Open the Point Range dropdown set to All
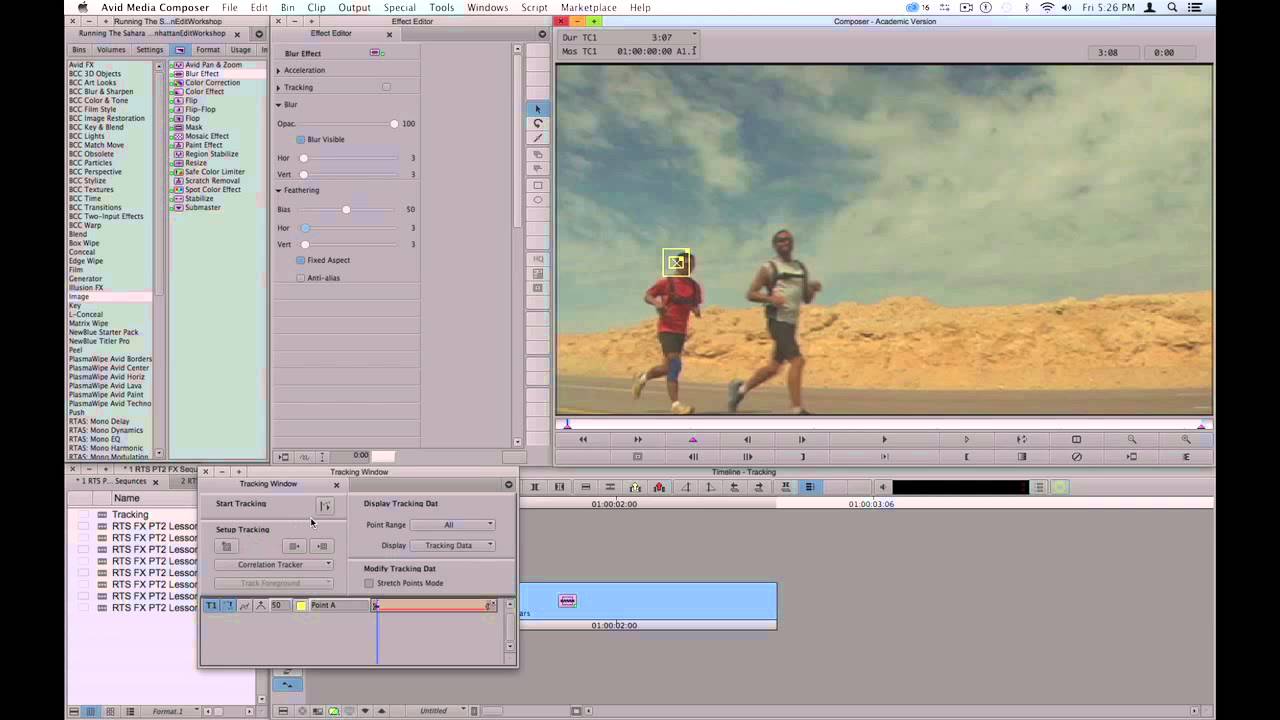1280x720 pixels. (452, 525)
